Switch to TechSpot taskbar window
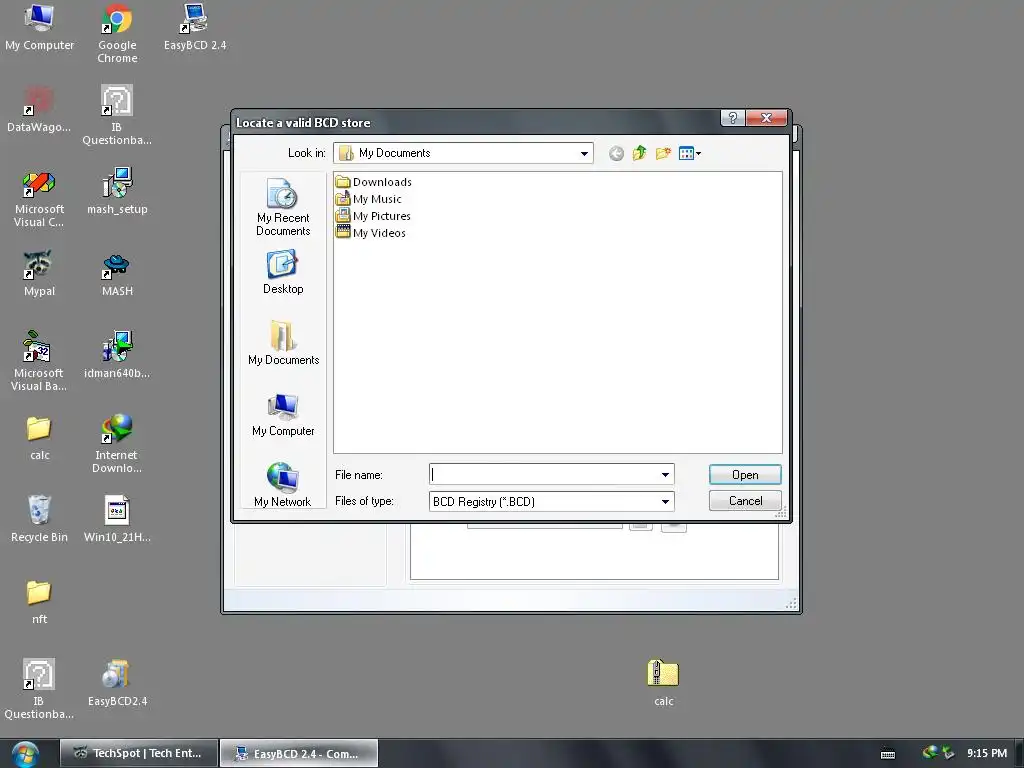The width and height of the screenshot is (1024, 768). (x=139, y=753)
